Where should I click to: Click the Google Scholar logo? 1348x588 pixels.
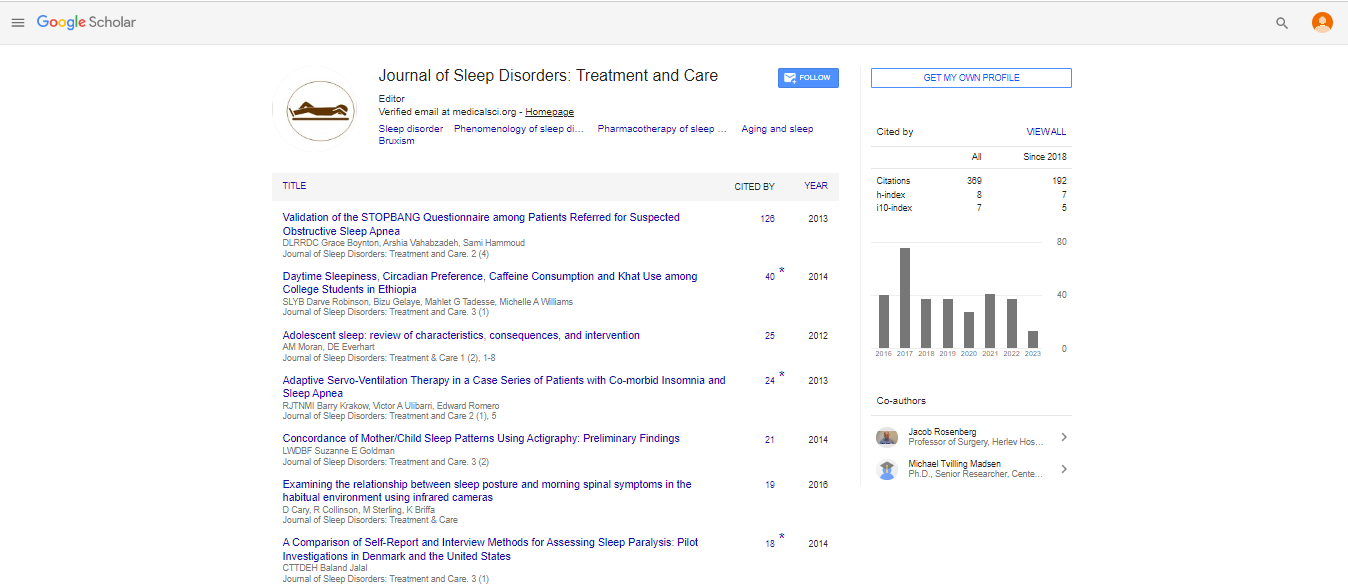86,22
